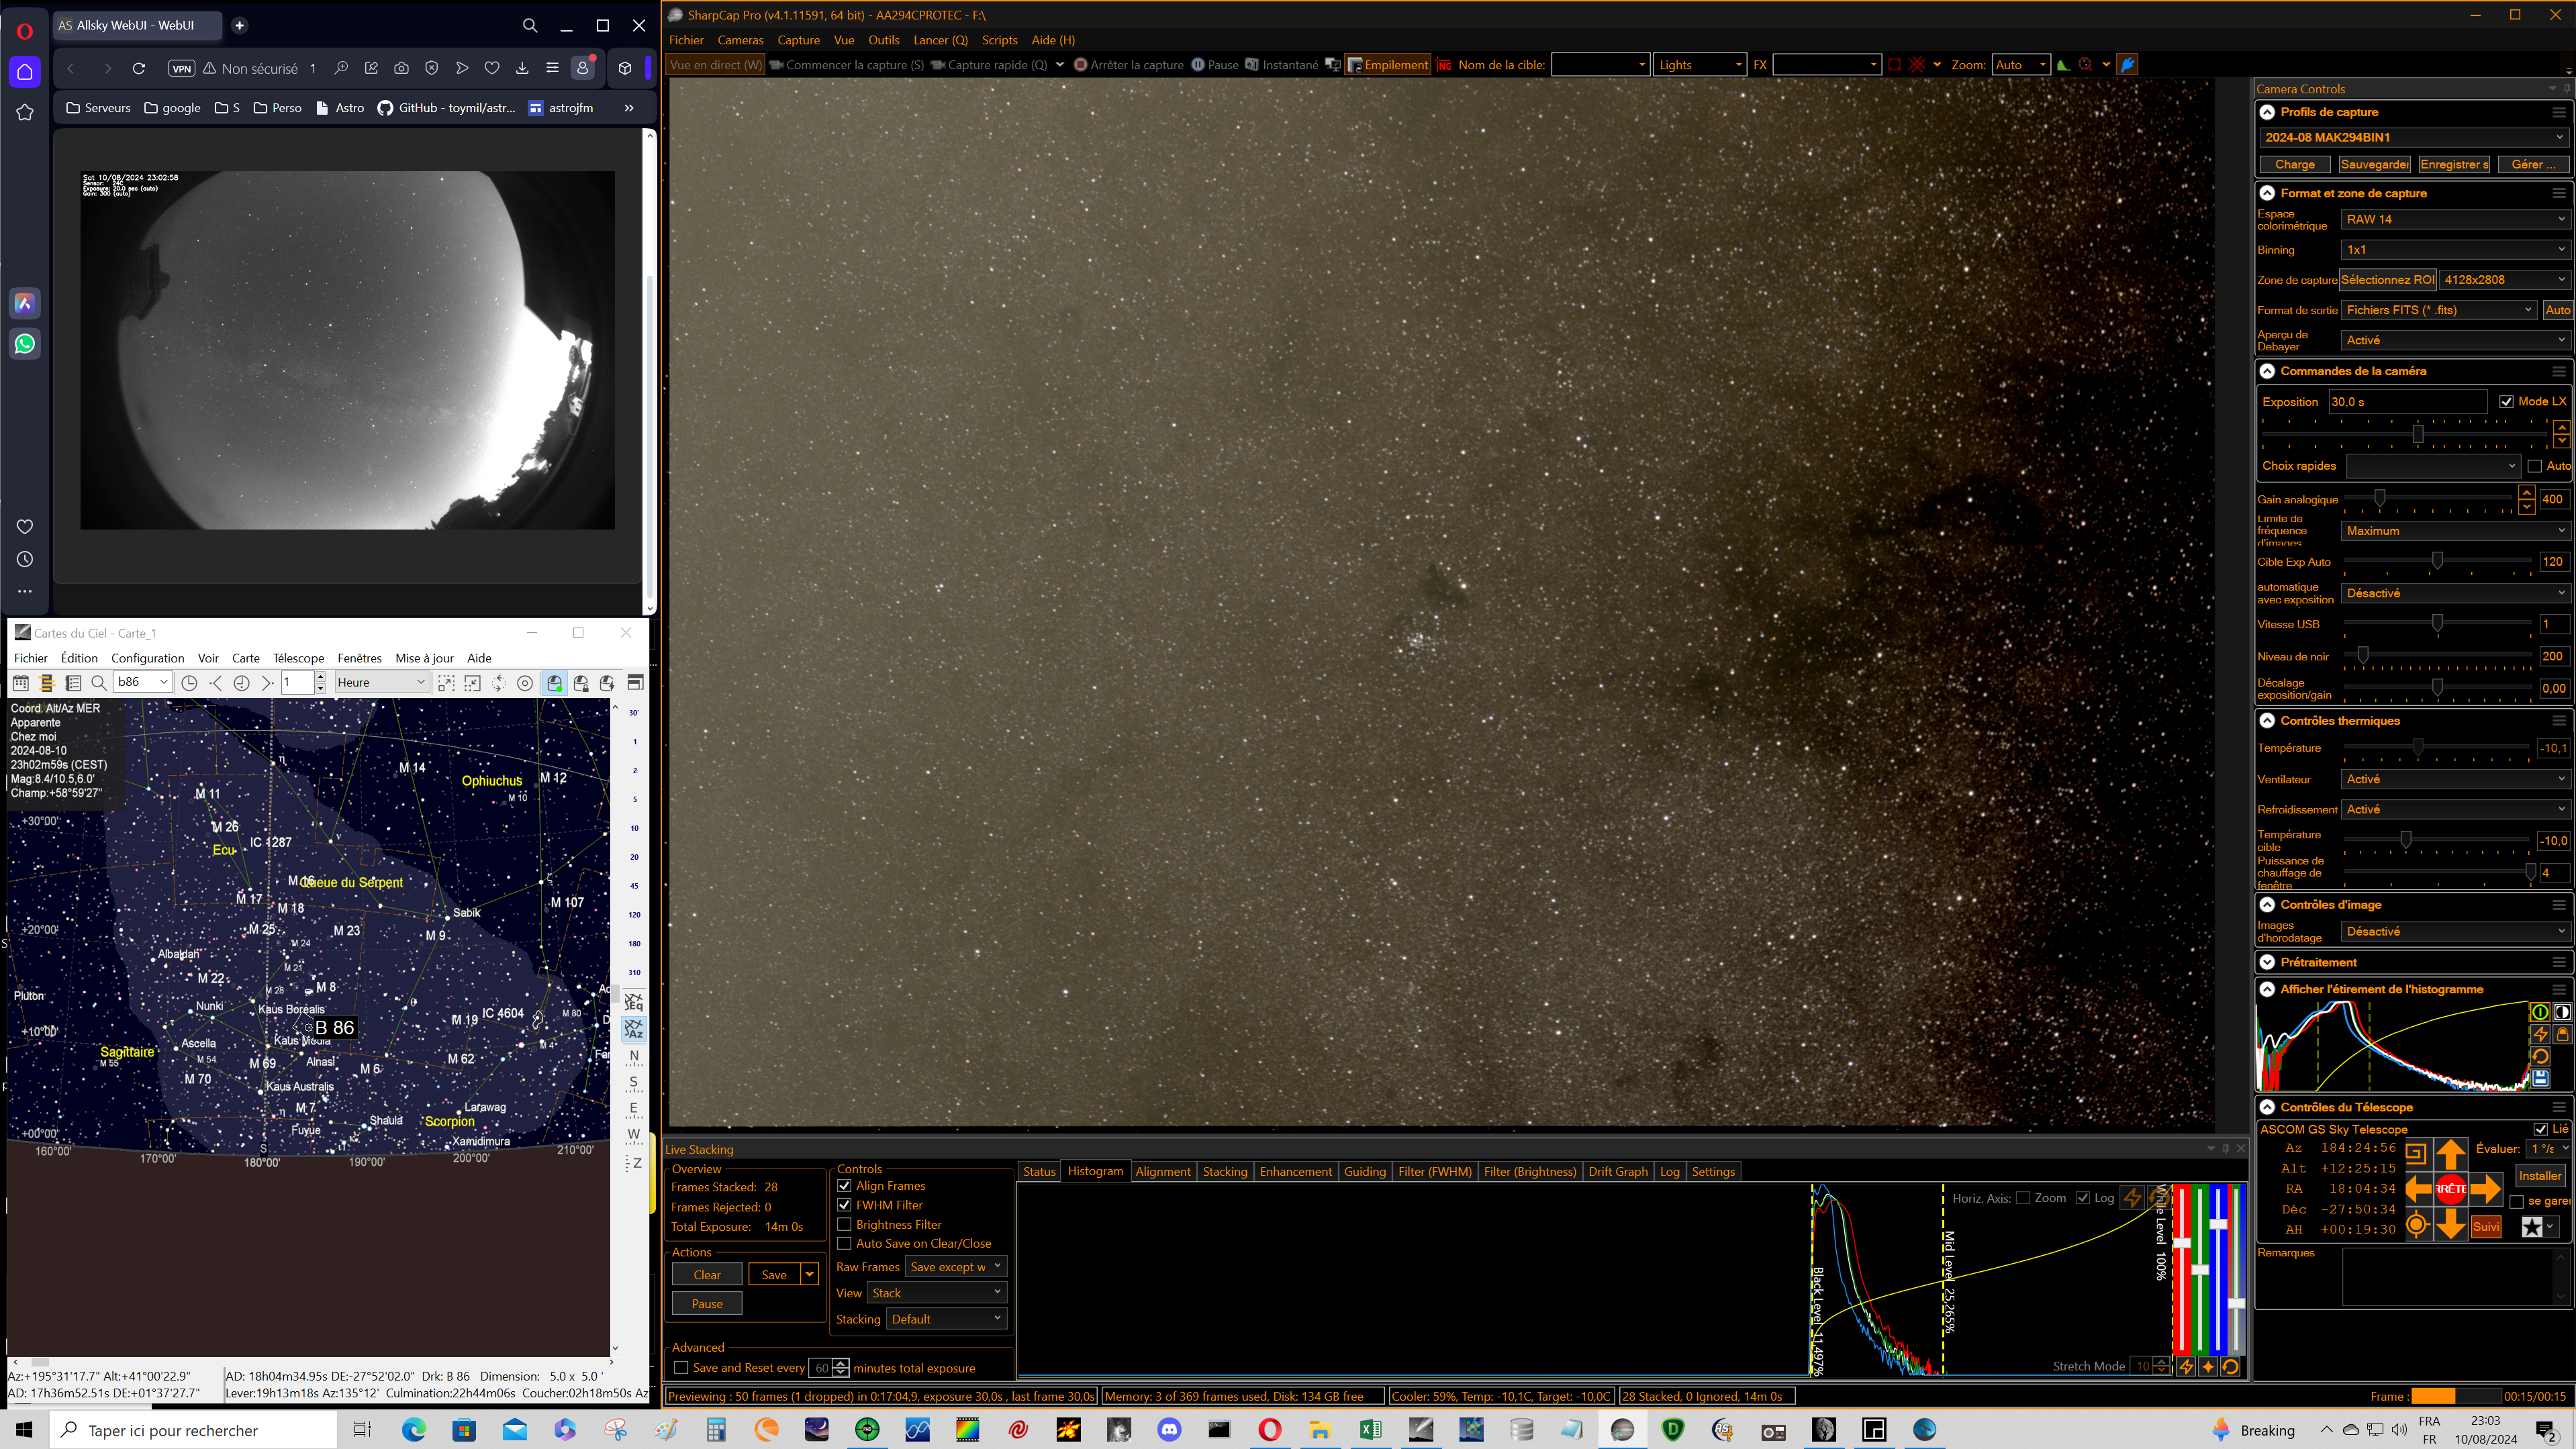Click the Sauvegarder profile button
This screenshot has width=2576, height=1449.
[x=2374, y=164]
